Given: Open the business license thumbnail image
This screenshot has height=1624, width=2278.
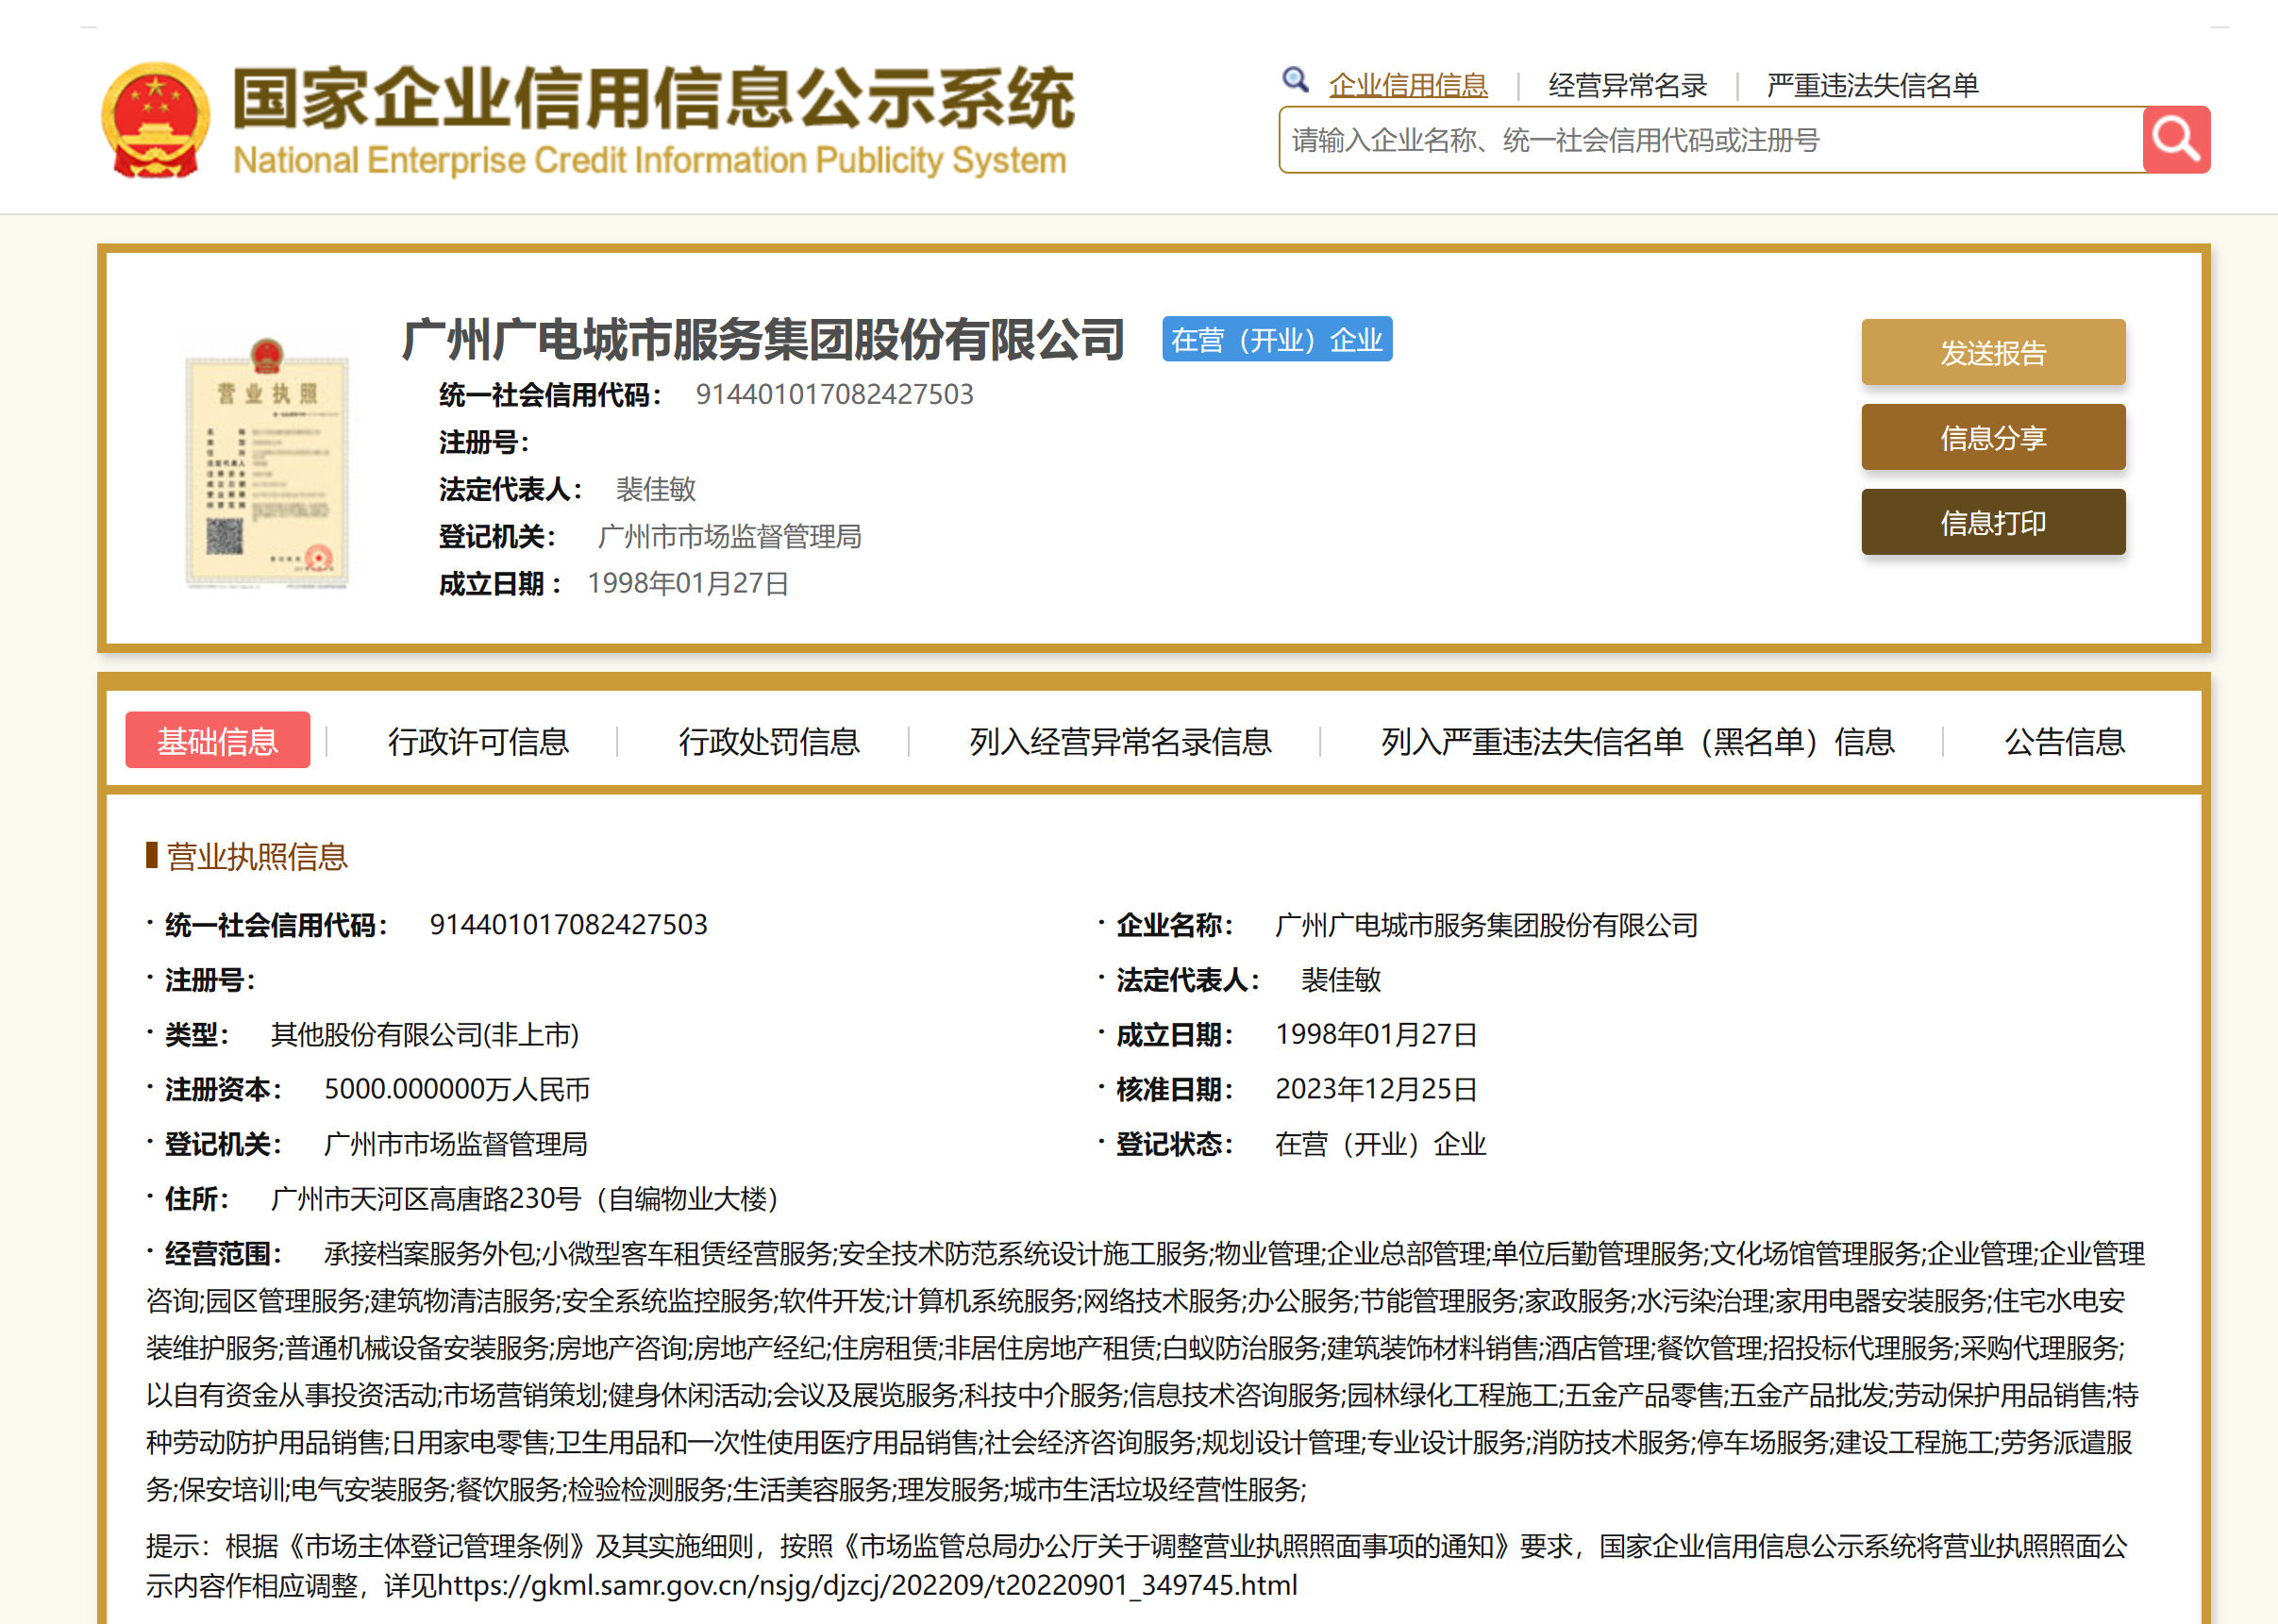Looking at the screenshot, I should click(267, 464).
